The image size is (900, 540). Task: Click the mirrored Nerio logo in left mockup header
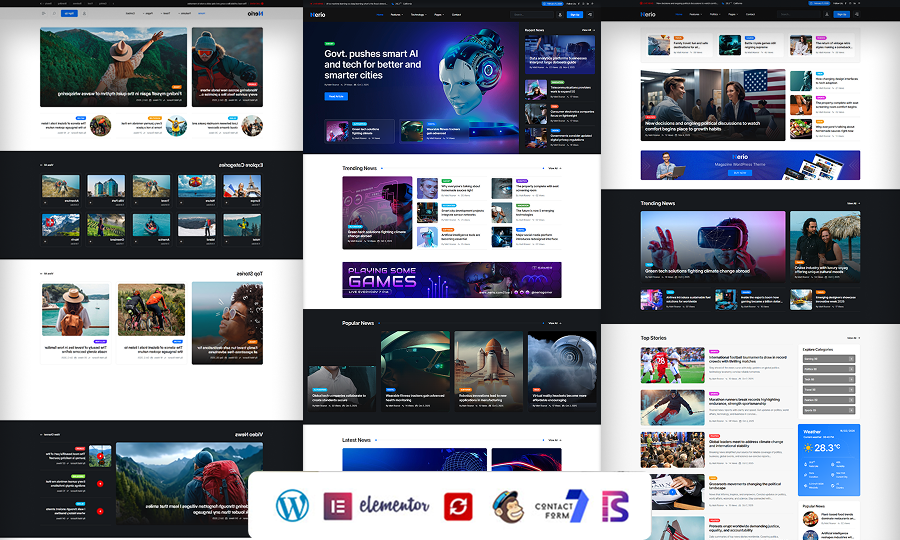255,13
